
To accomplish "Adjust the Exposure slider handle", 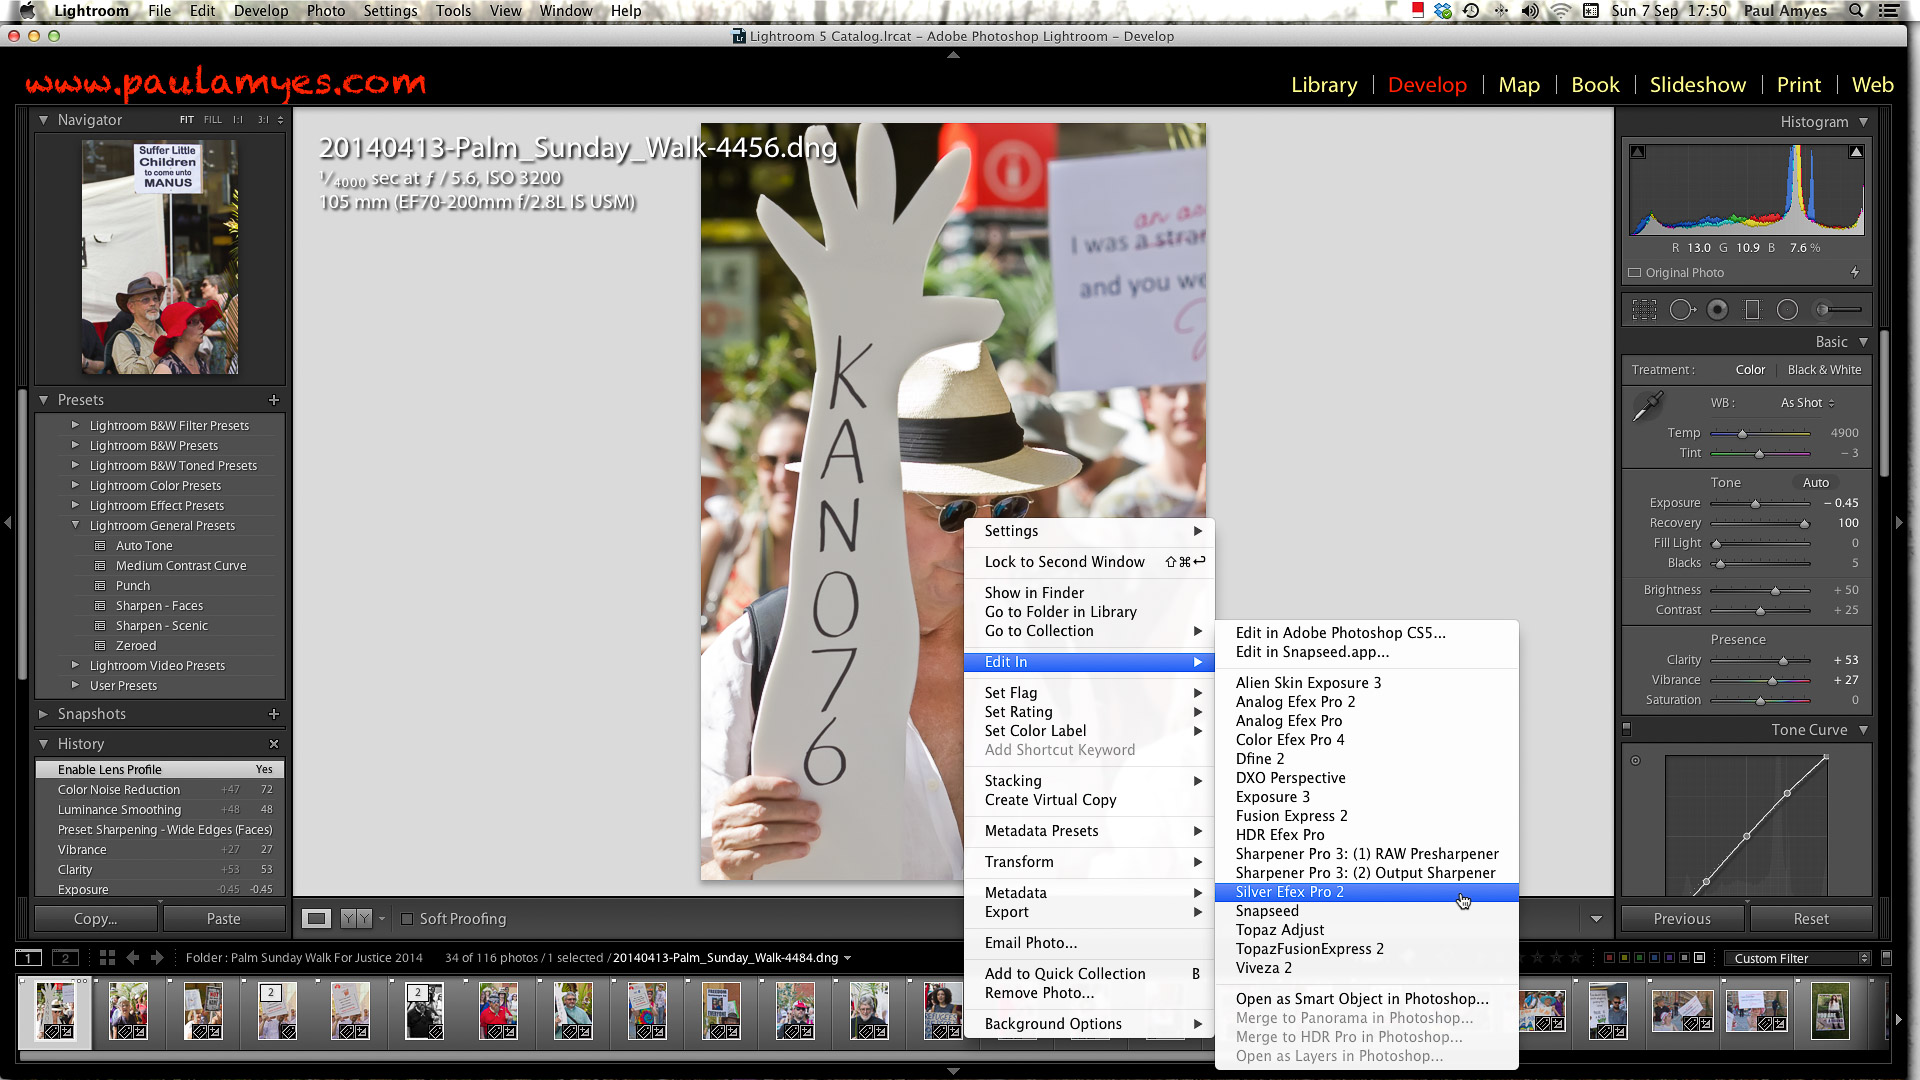I will [x=1755, y=504].
